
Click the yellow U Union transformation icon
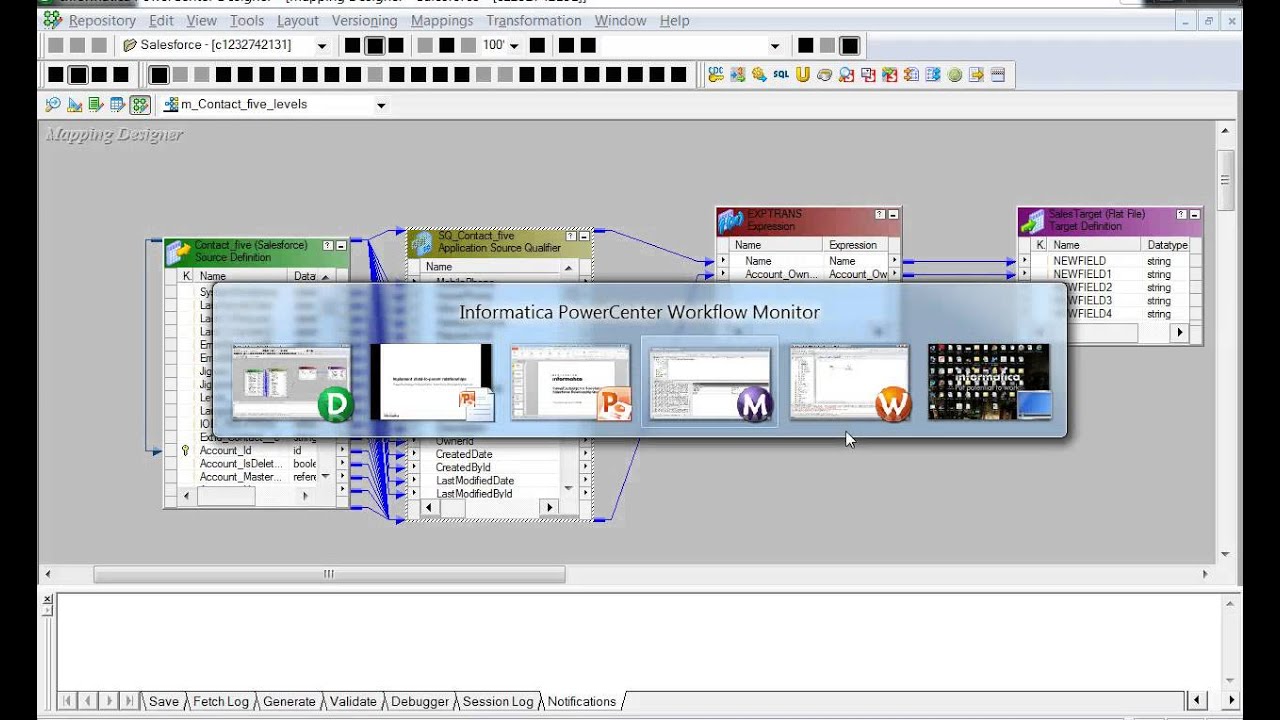pos(803,74)
